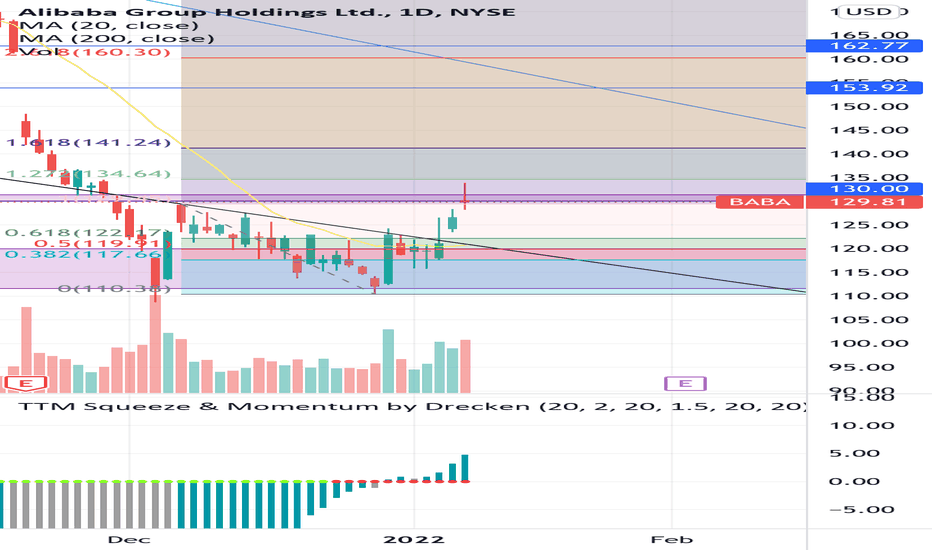Click the BABA ticker price tag
The image size is (932, 550).
(760, 202)
